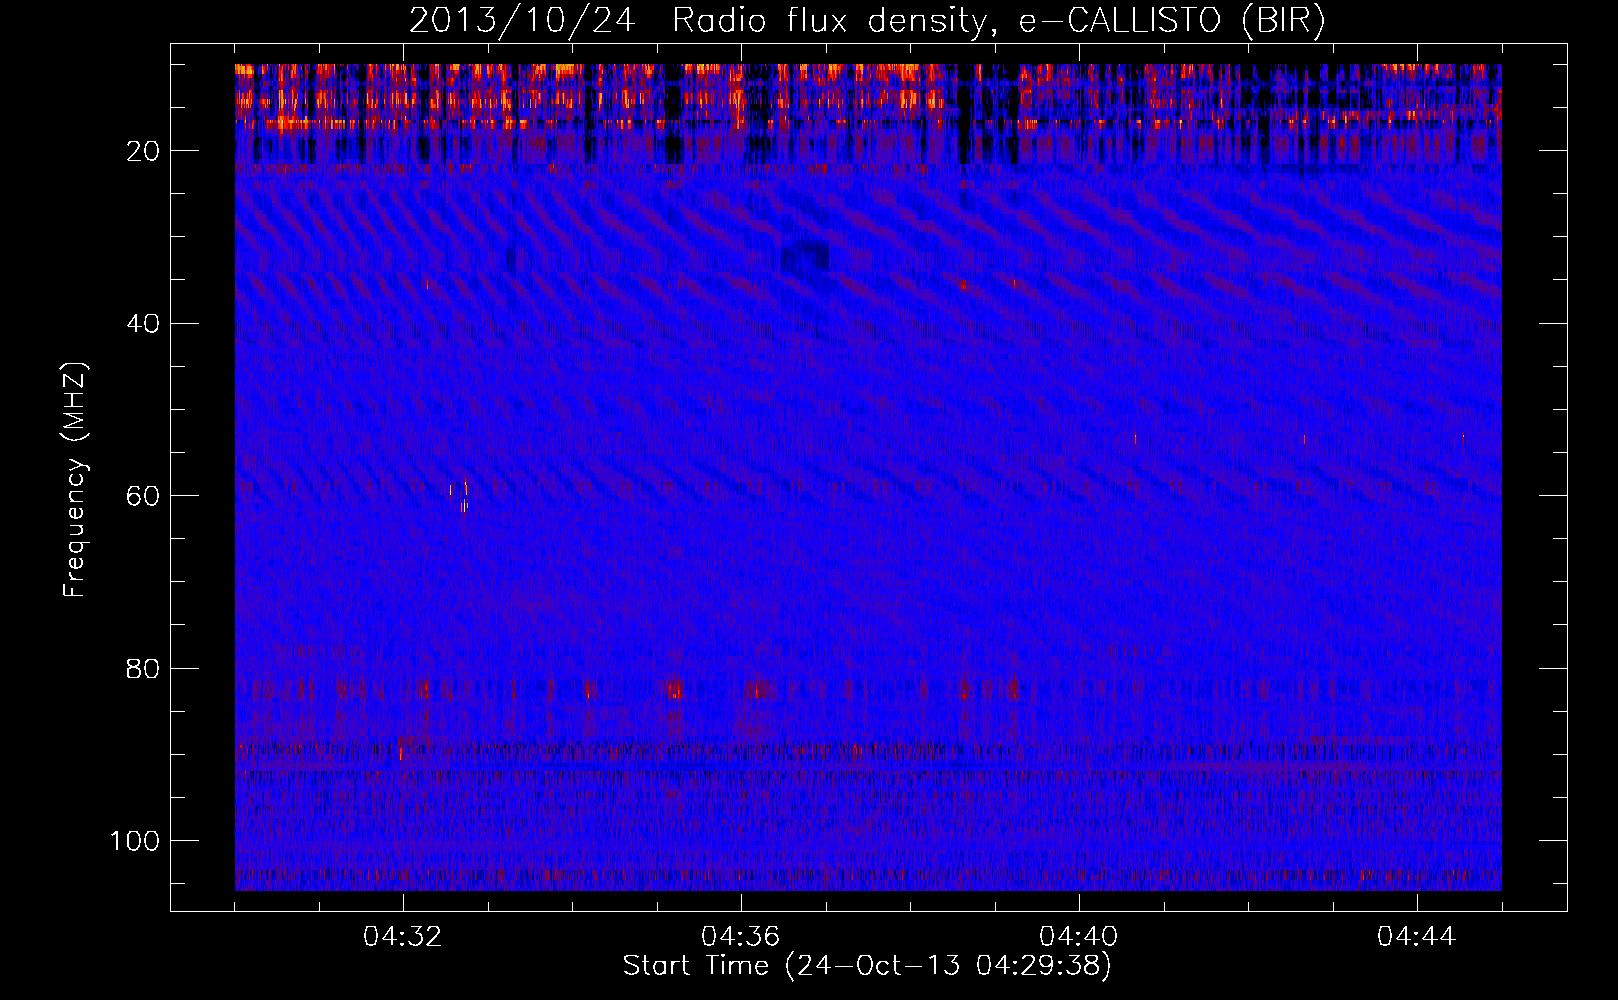
Task: Click the time axis label '04:40'
Action: (x=1078, y=937)
